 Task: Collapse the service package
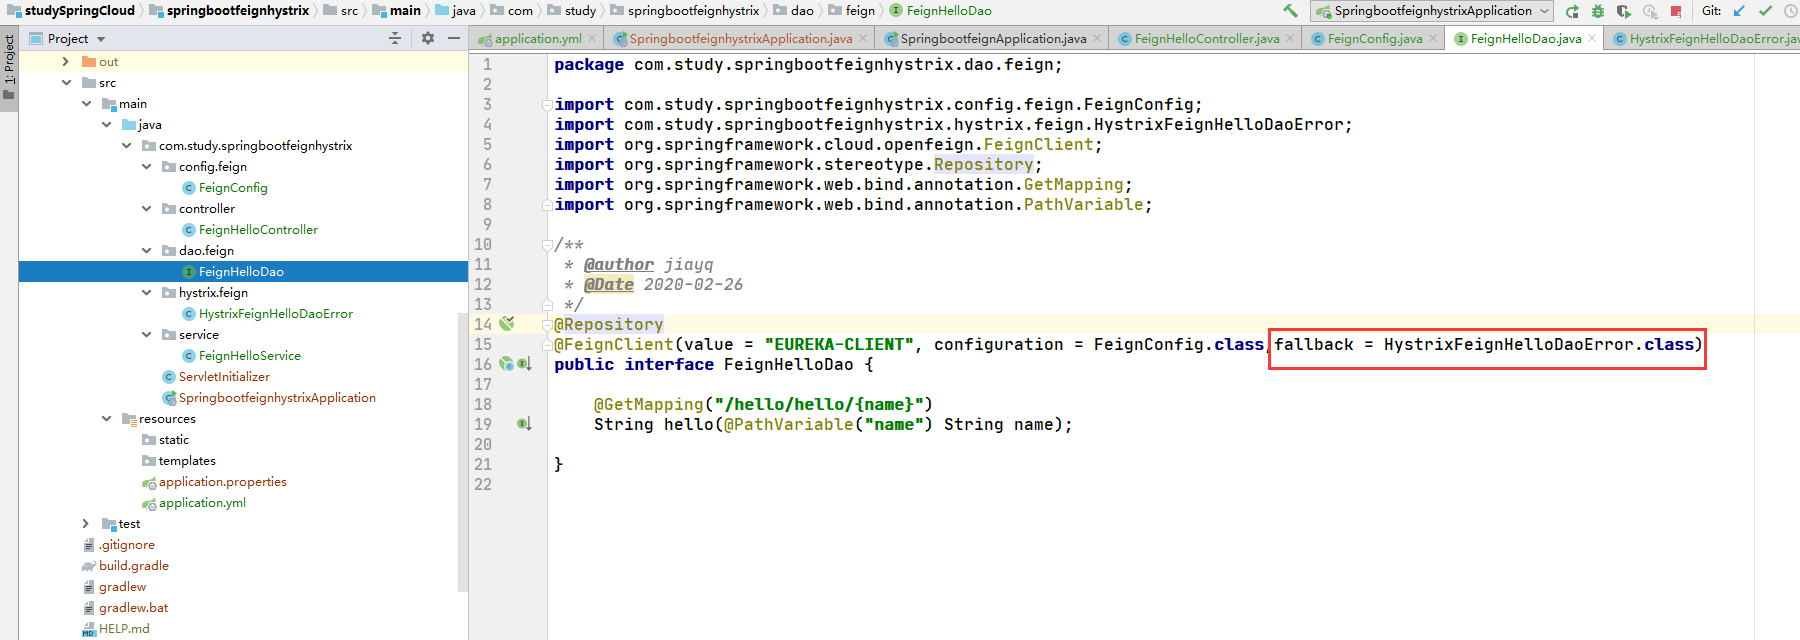point(146,335)
